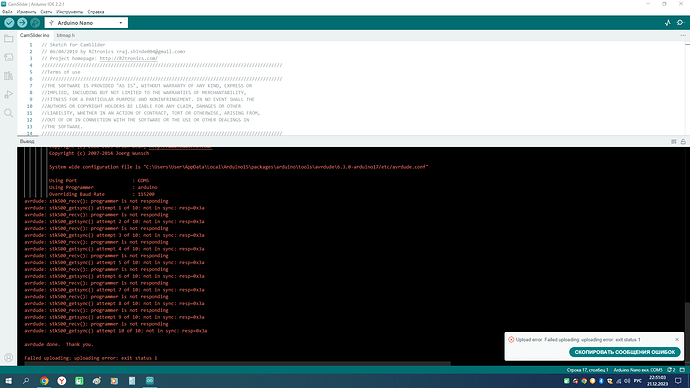Open the Arduino Nano board selector dropdown

86,23
